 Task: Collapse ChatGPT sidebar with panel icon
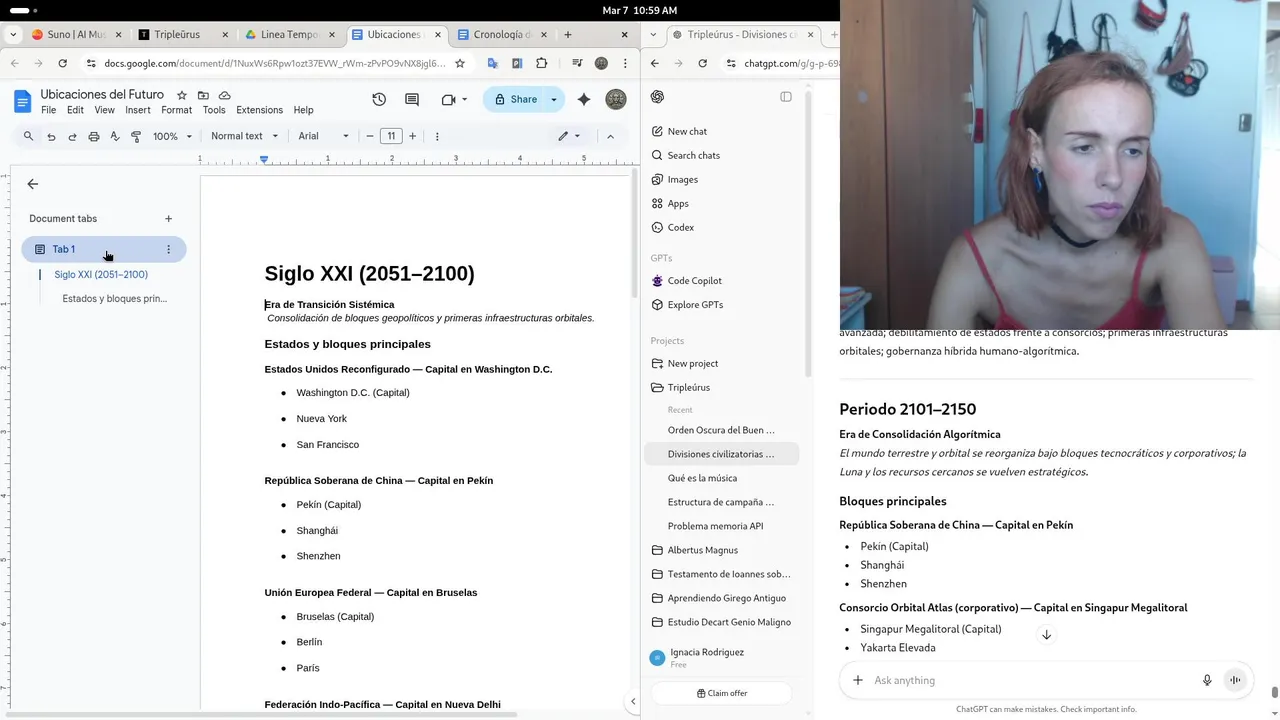pos(786,97)
